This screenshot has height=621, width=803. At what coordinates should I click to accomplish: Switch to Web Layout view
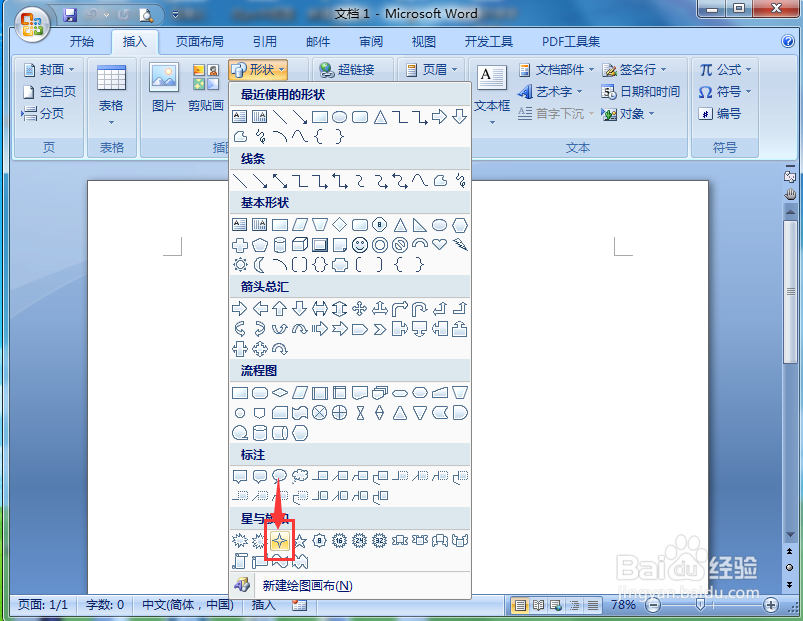(556, 606)
